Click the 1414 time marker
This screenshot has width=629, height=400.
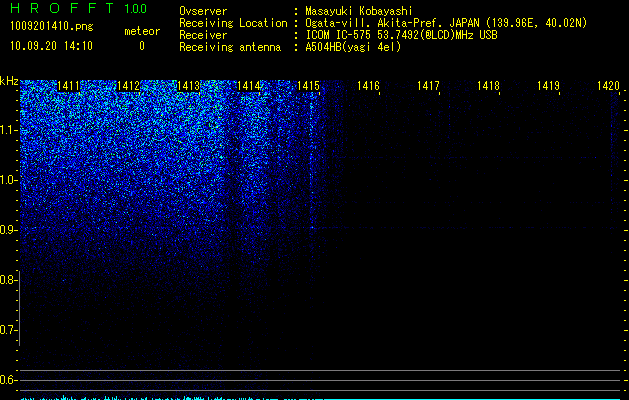point(248,86)
